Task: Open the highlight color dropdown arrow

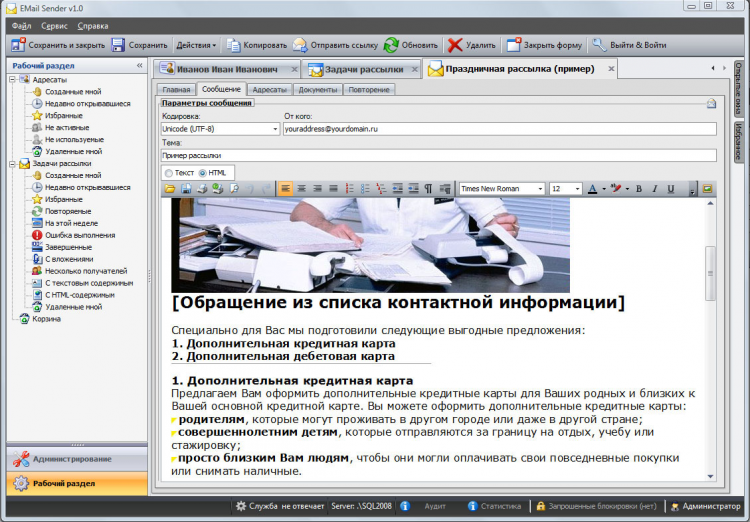Action: (627, 189)
